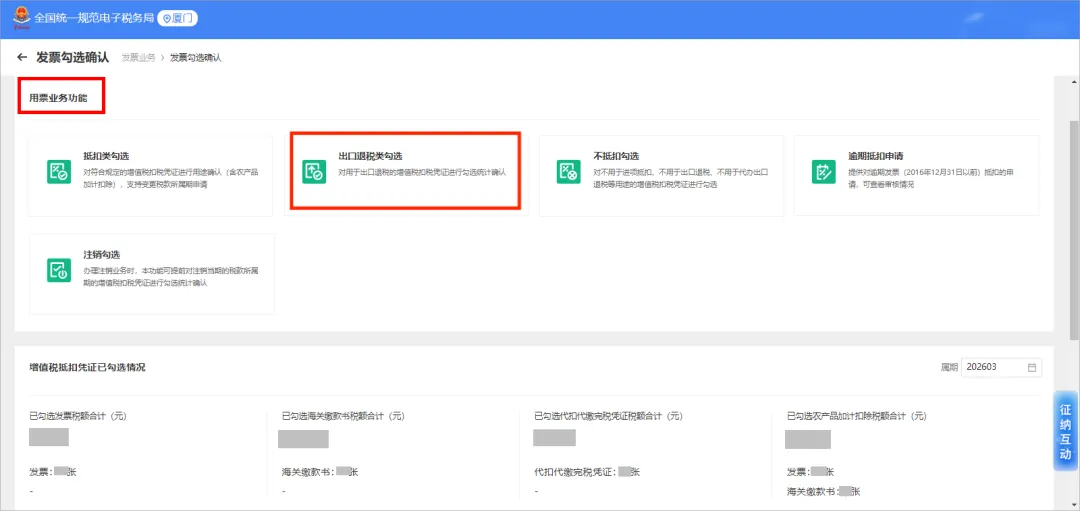The height and width of the screenshot is (511, 1080).
Task: Click the 发票勾选确认 breadcrumb end item
Action: click(x=196, y=58)
